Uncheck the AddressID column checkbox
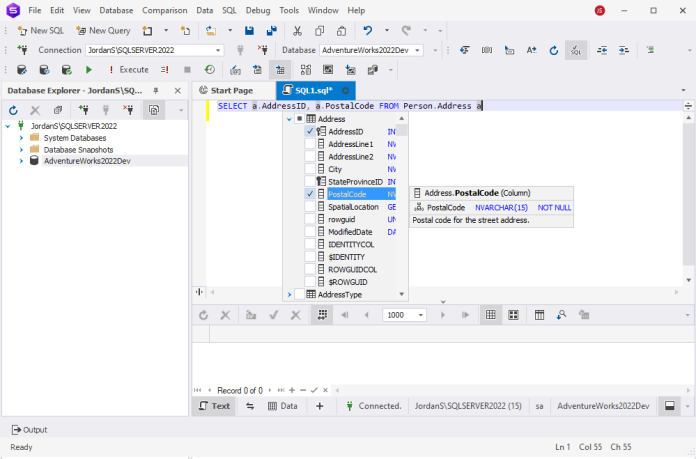Image resolution: width=696 pixels, height=459 pixels. [310, 132]
